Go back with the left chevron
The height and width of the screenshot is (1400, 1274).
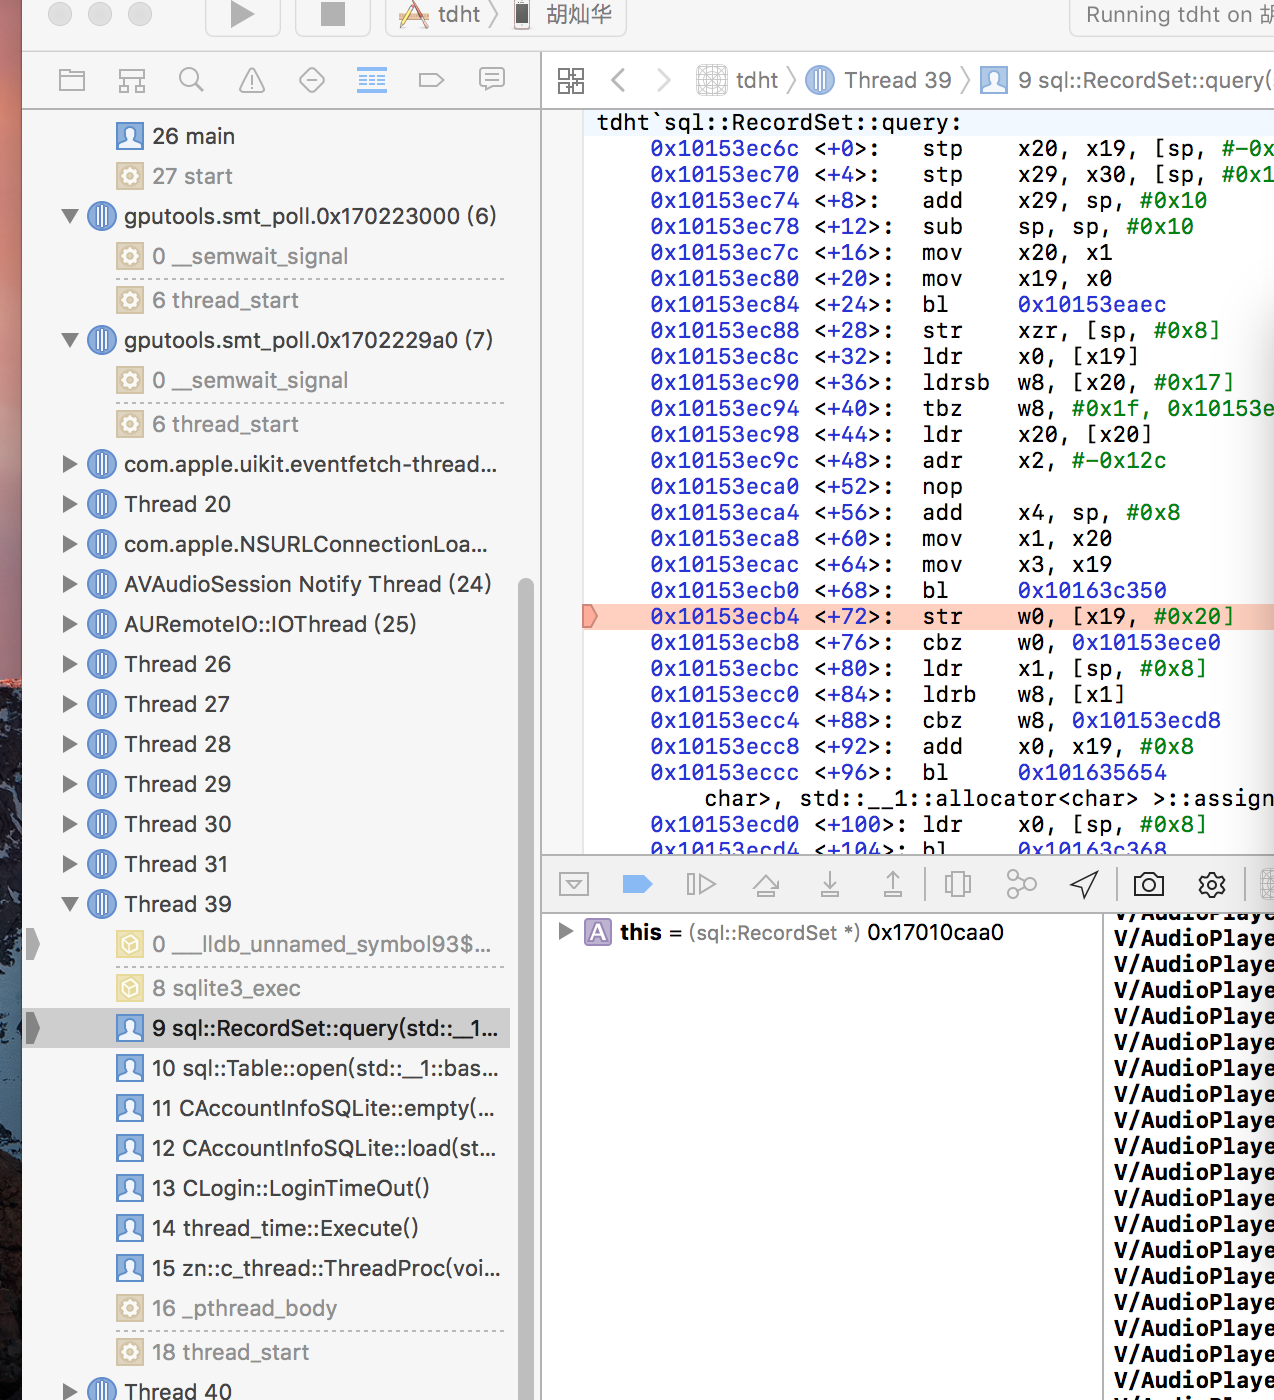pyautogui.click(x=619, y=80)
